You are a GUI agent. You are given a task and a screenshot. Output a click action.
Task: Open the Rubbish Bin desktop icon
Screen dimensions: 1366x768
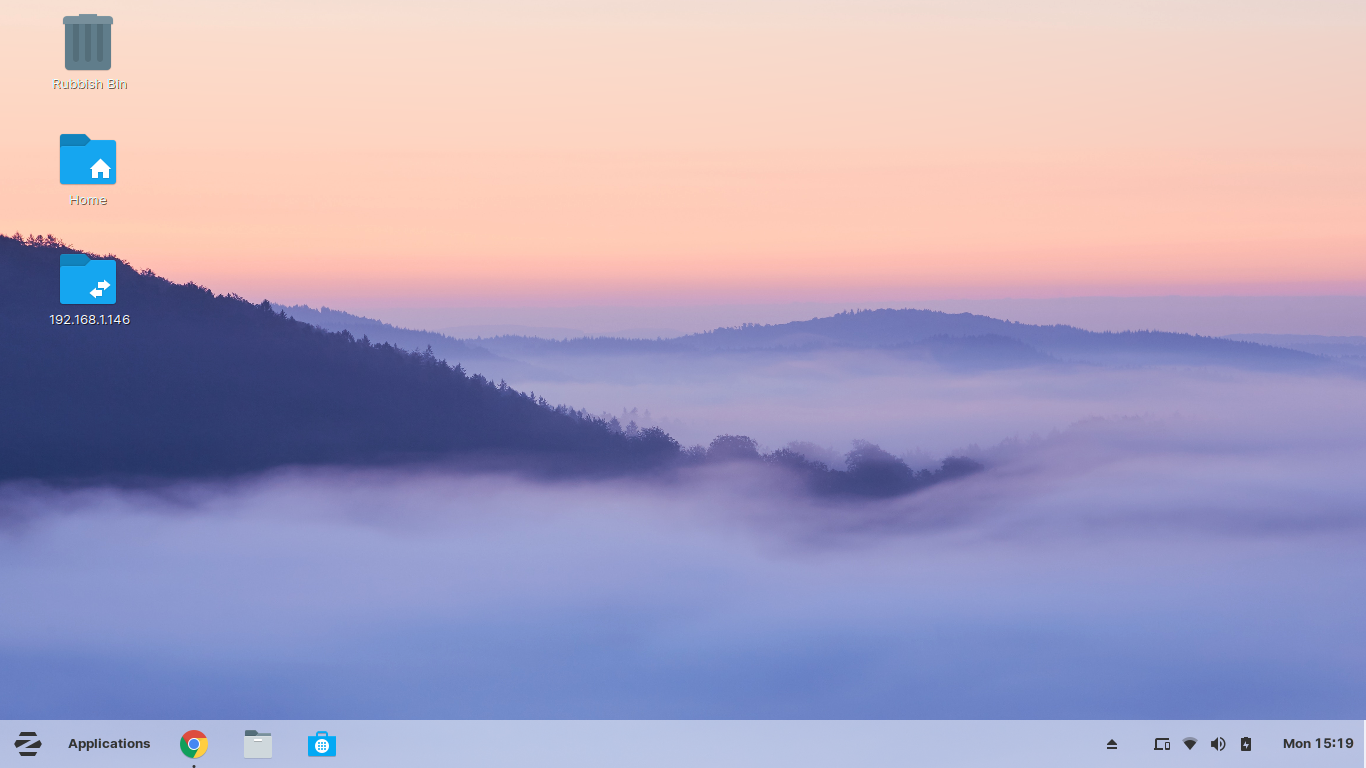[88, 43]
